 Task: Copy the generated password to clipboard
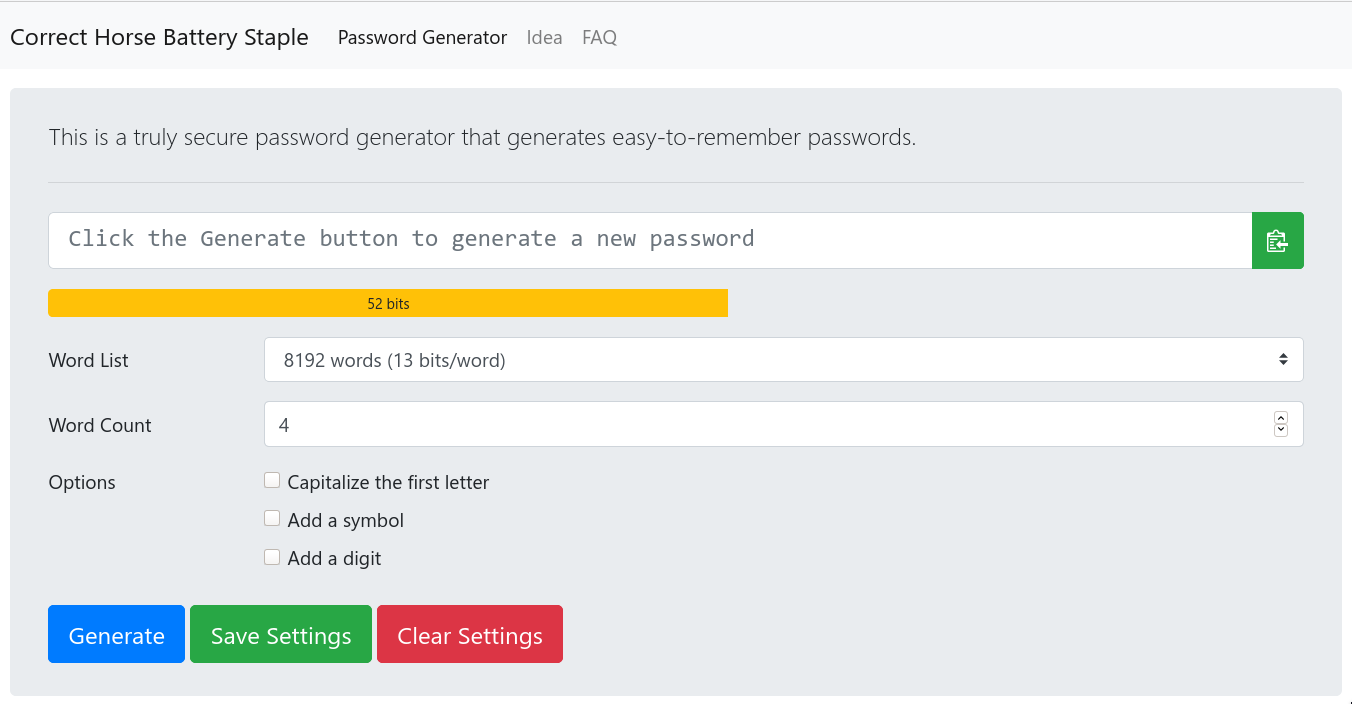click(1277, 240)
